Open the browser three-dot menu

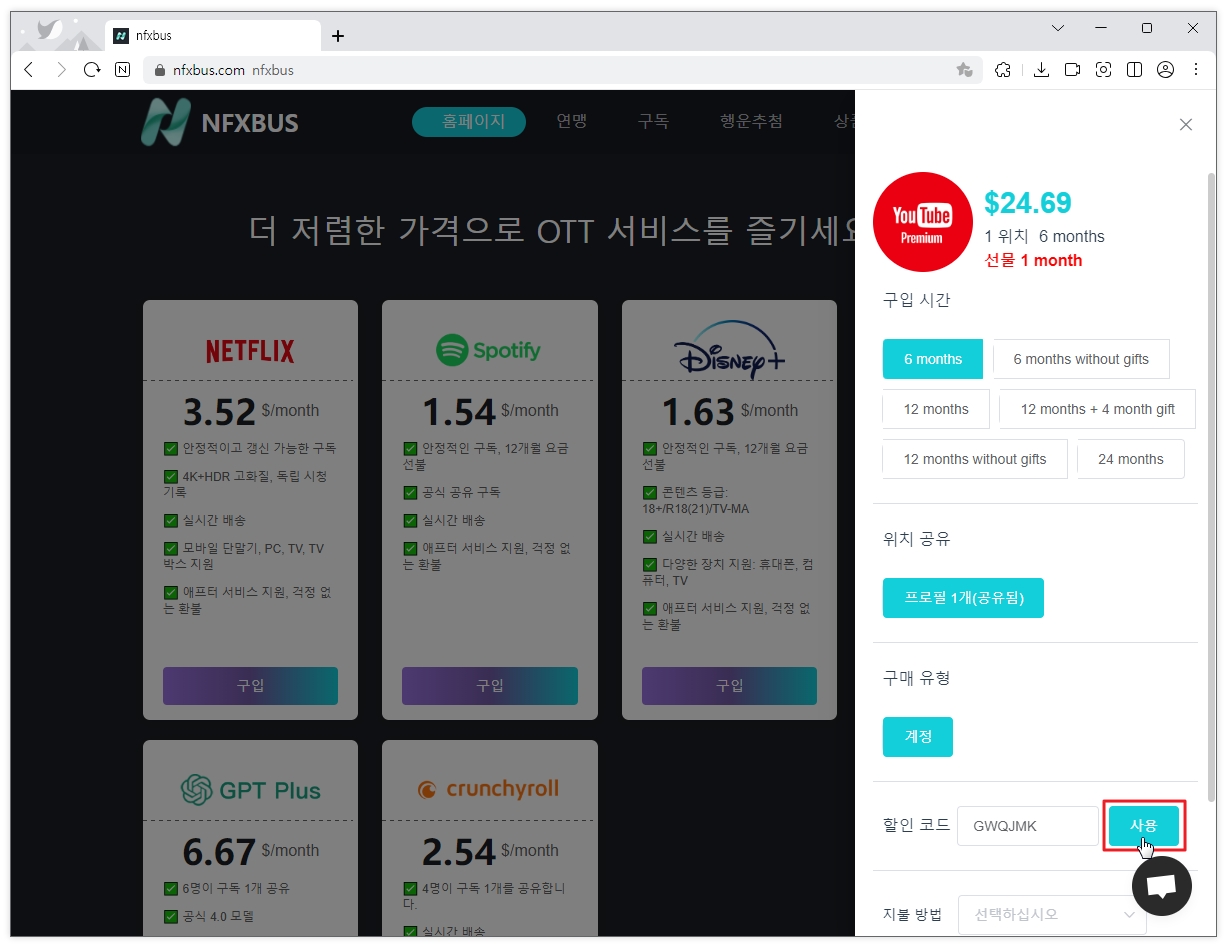point(1196,69)
